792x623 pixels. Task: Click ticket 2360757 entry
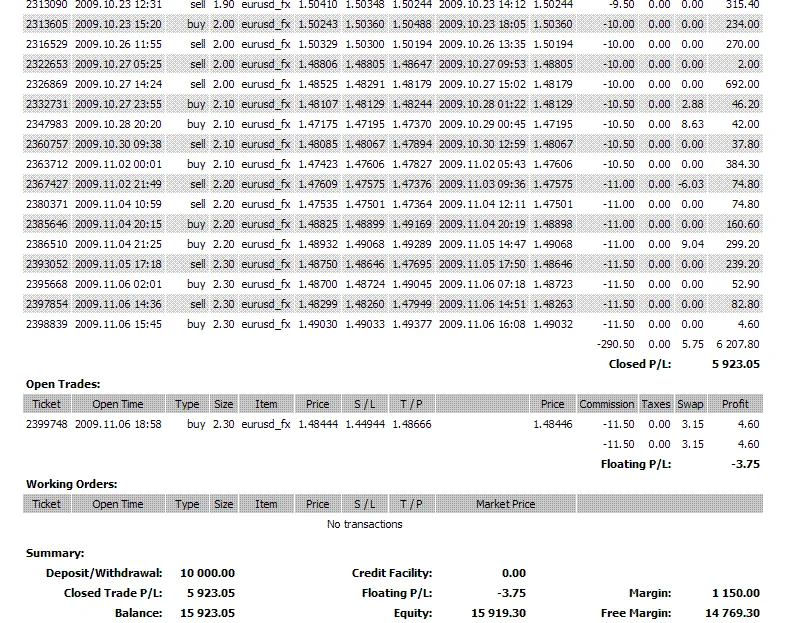[x=46, y=144]
